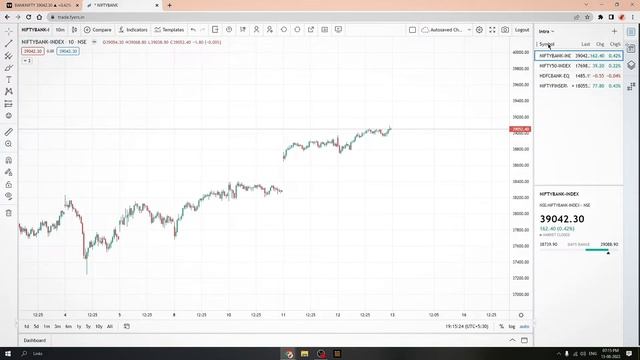Toggle magnet mode in the left toolbar
The image size is (640, 360).
click(9, 160)
